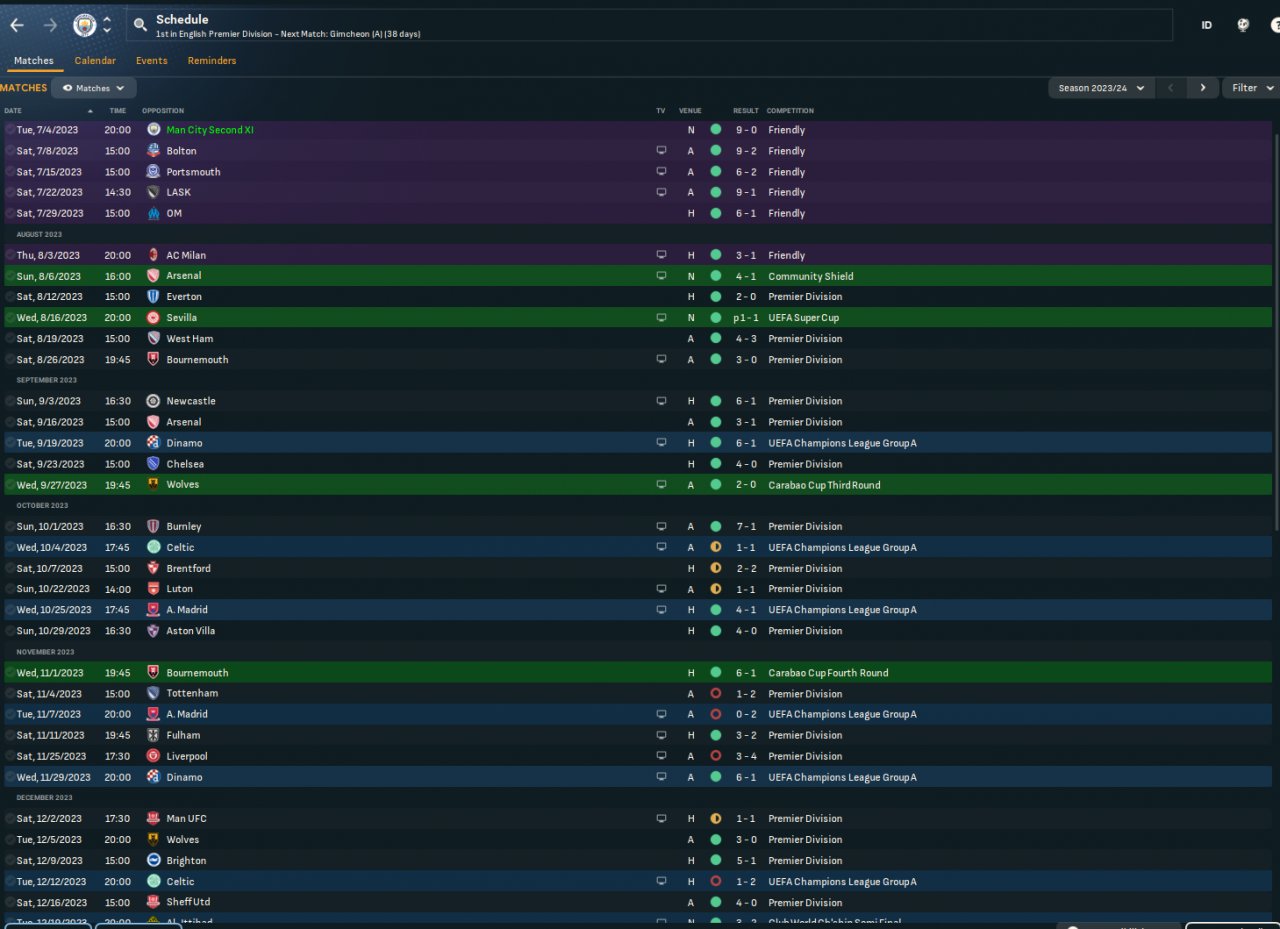Open the ID button in top bar
This screenshot has width=1280, height=929.
(1206, 25)
